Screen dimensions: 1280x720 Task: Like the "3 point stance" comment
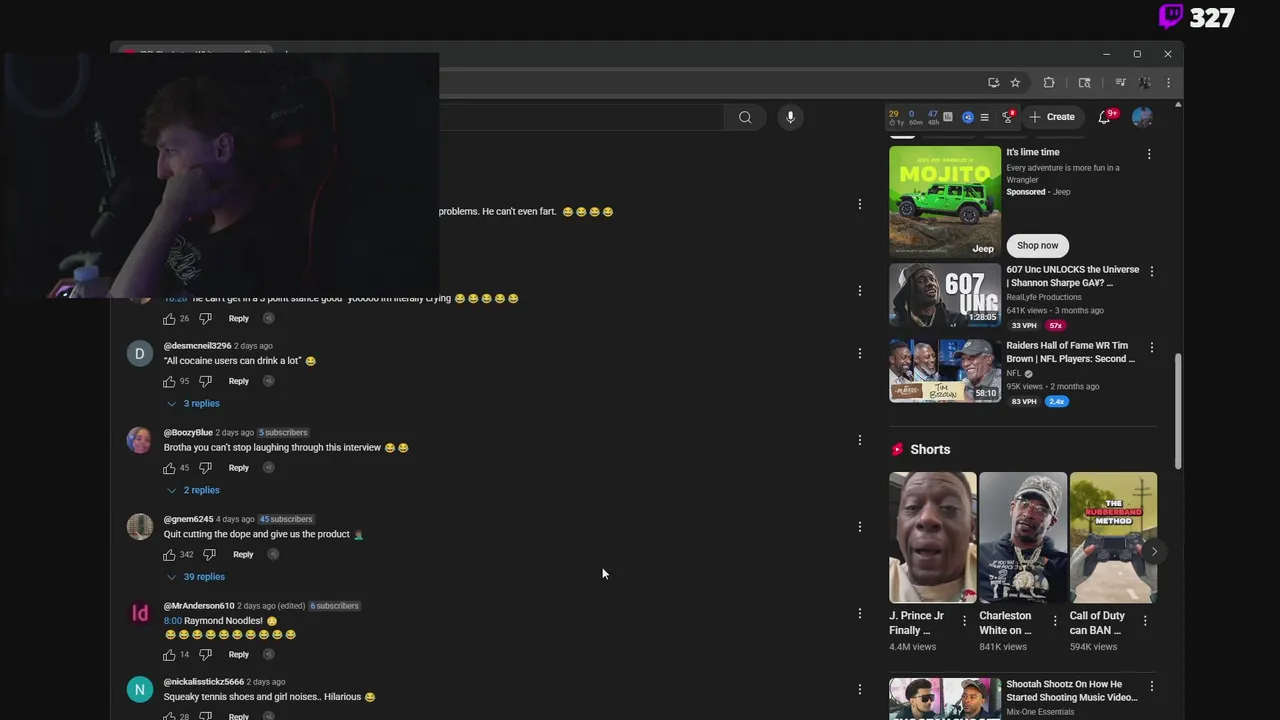click(x=169, y=318)
